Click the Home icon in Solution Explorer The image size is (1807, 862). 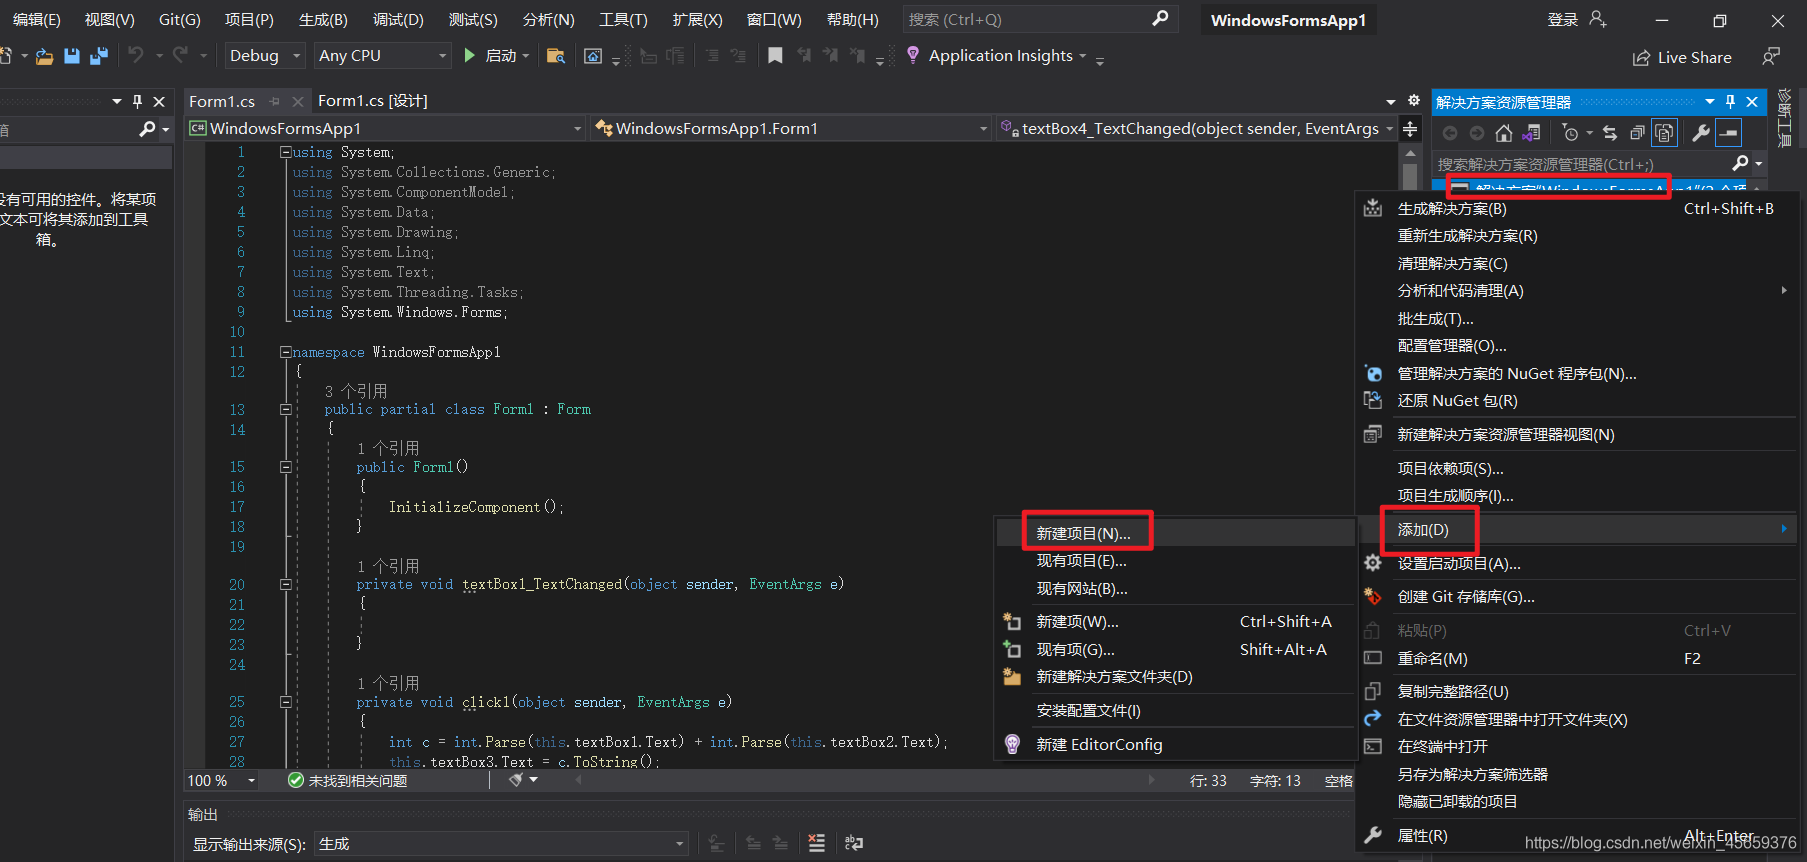click(x=1503, y=133)
